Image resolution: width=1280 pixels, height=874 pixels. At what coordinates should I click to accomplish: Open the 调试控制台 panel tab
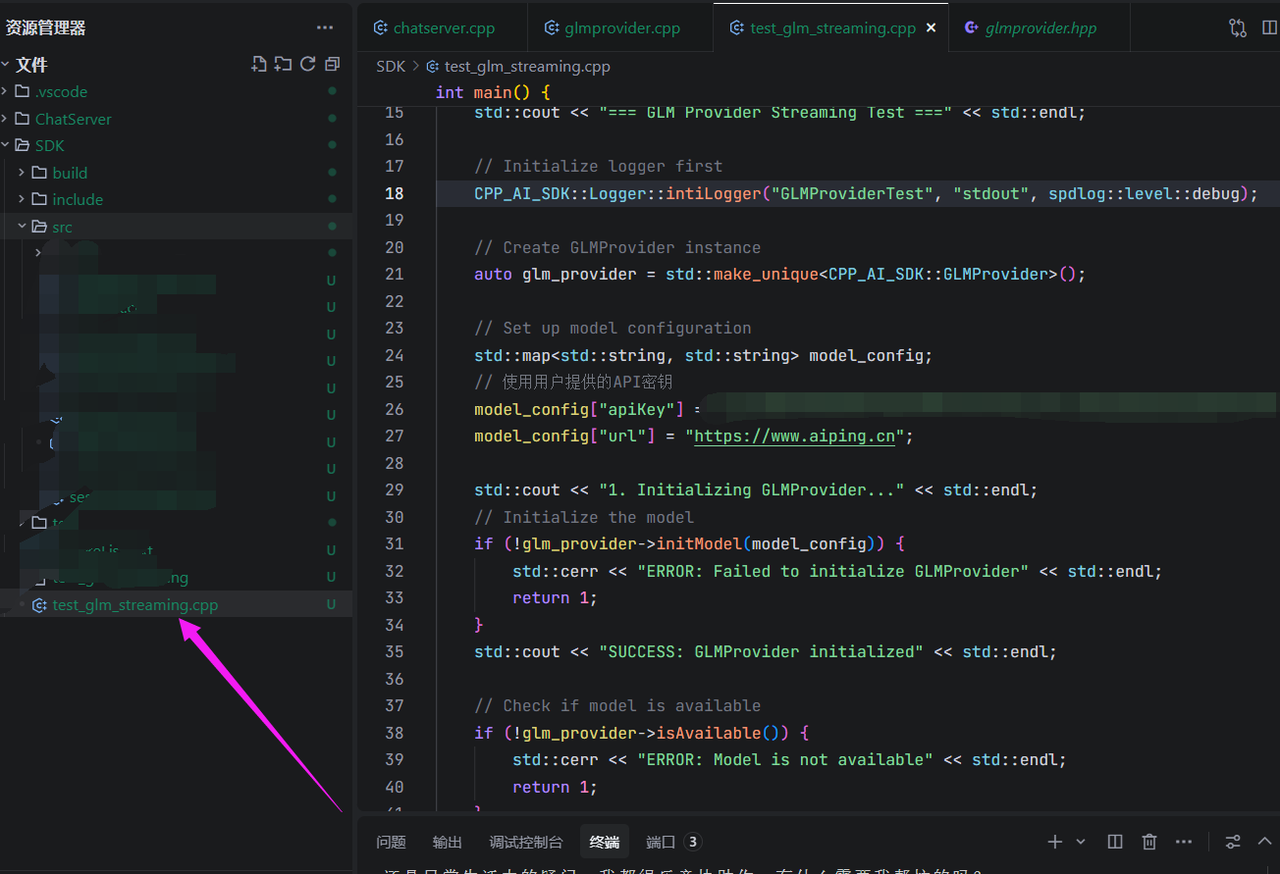click(x=526, y=842)
